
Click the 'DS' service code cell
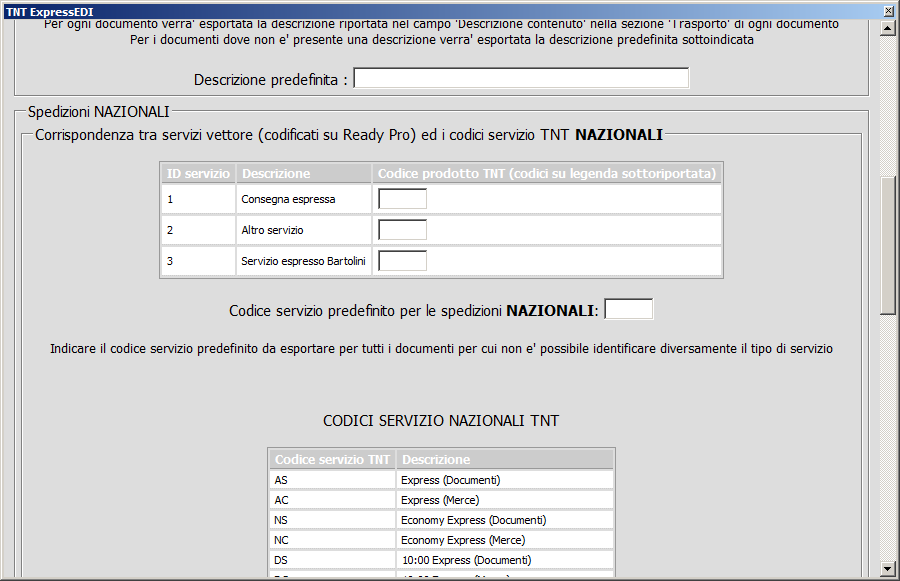332,560
